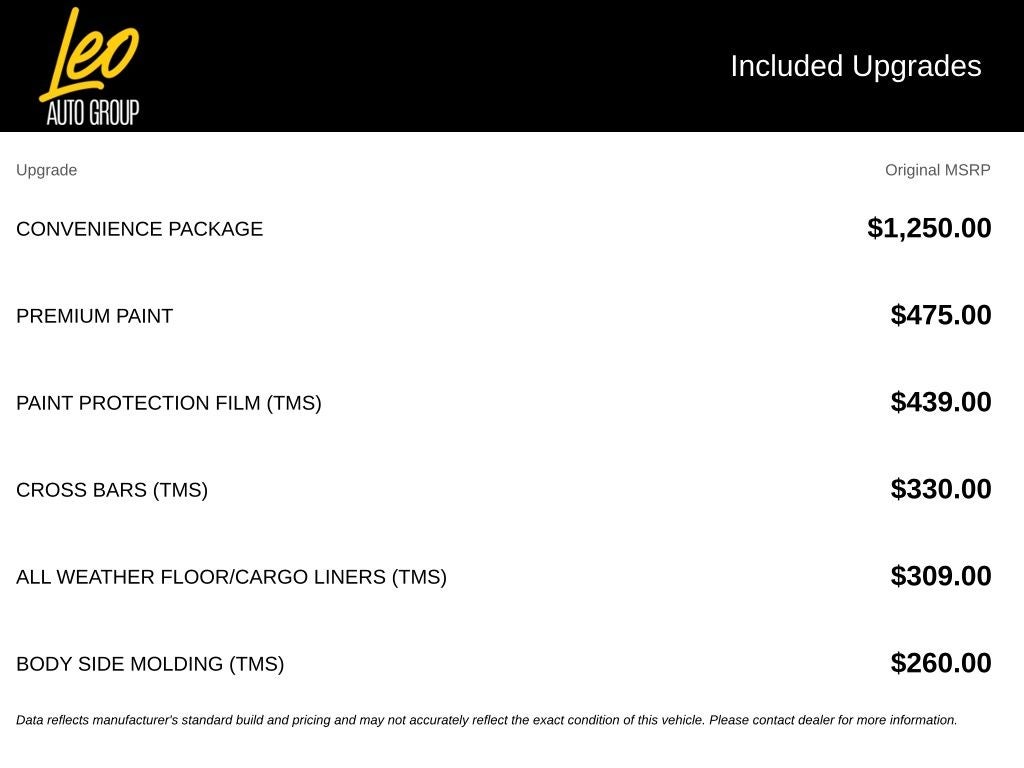The width and height of the screenshot is (1024, 768).
Task: Click the Included Upgrades heading
Action: point(856,66)
